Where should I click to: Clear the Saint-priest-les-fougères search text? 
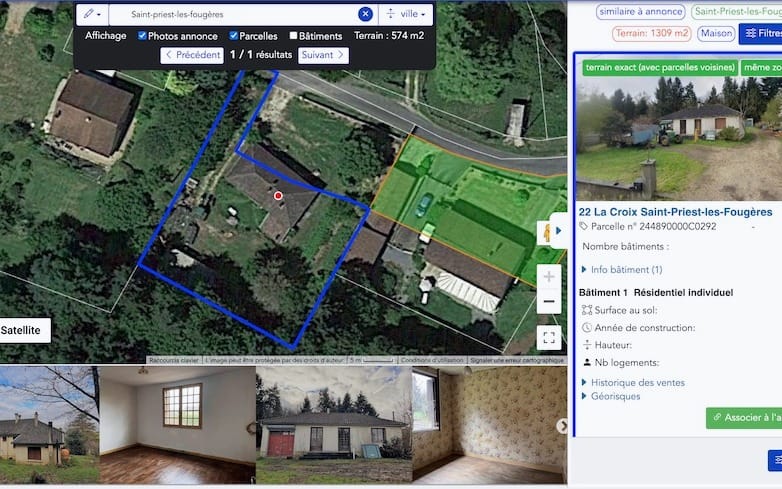pos(365,14)
